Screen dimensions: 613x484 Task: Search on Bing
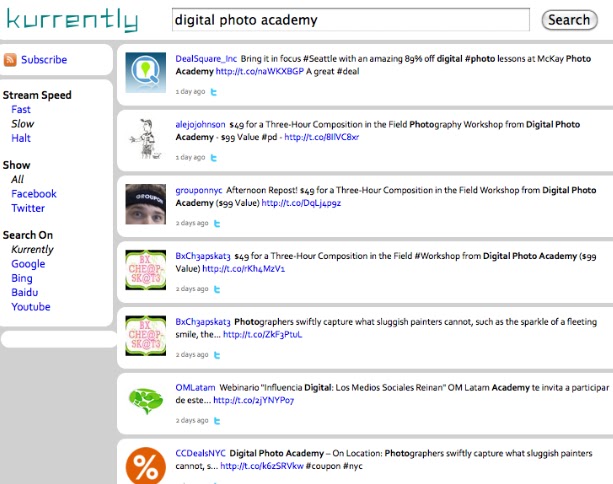(x=22, y=278)
